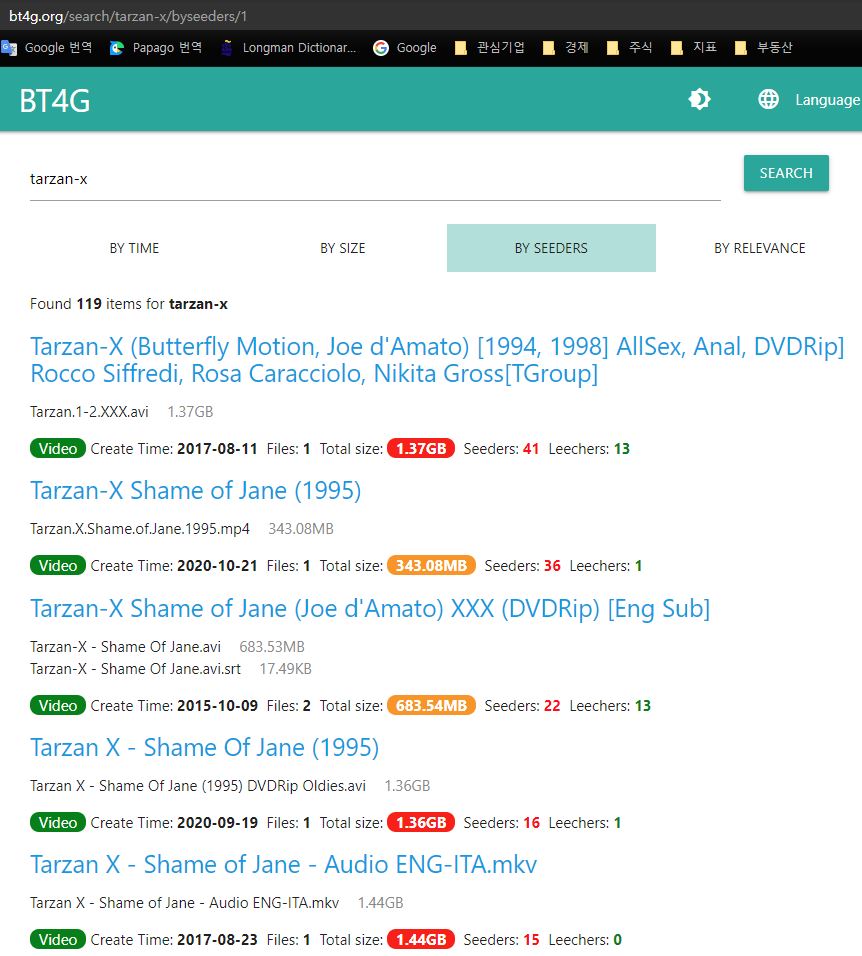
Task: Click the file name Tarzan.X.Shame.of.Jane.1995.mp4
Action: click(140, 529)
